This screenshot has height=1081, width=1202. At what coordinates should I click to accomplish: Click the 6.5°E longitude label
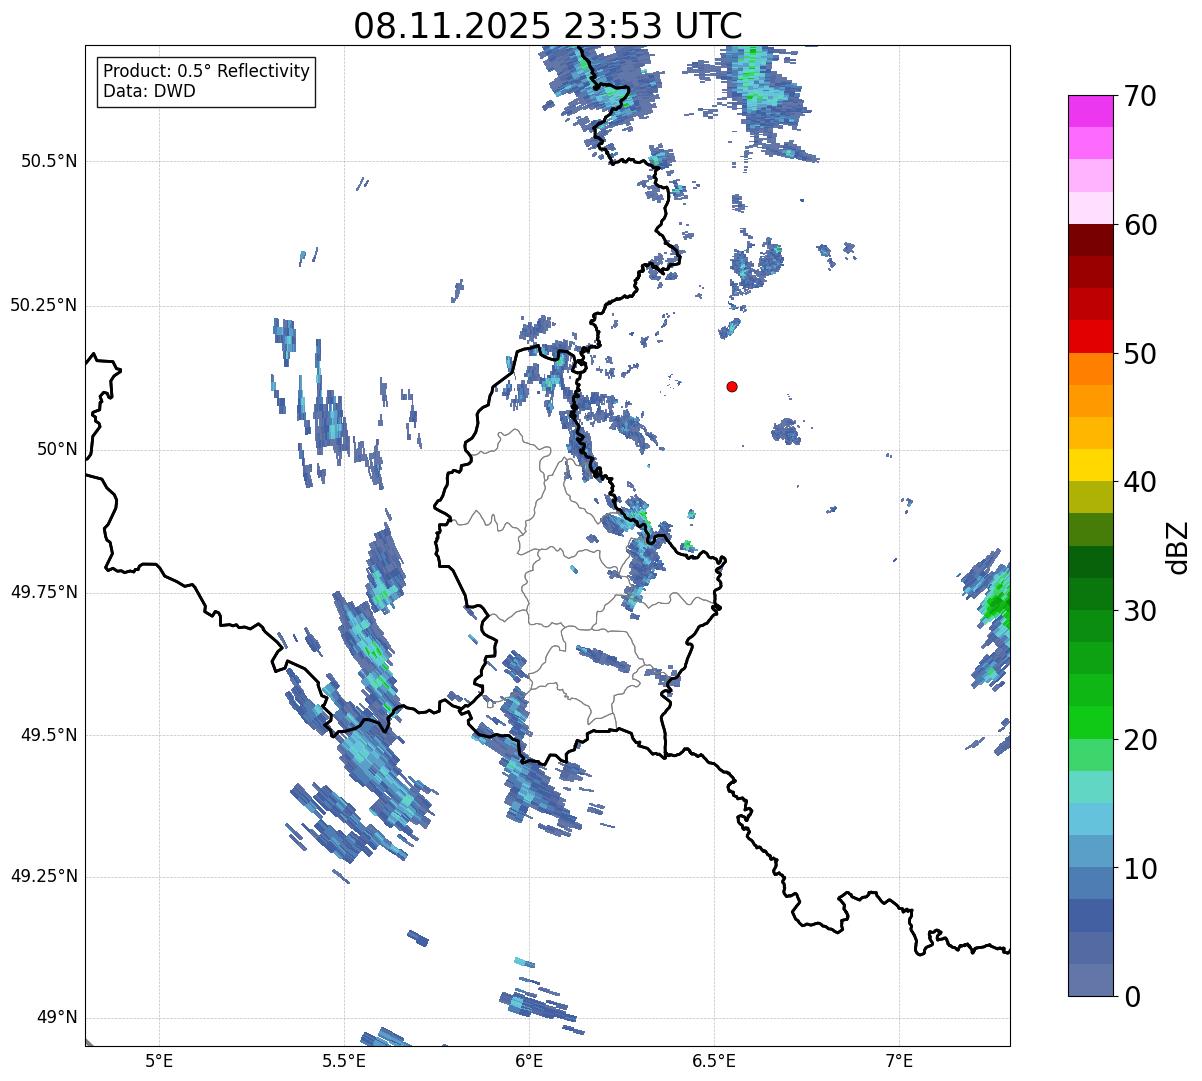pyautogui.click(x=714, y=1061)
